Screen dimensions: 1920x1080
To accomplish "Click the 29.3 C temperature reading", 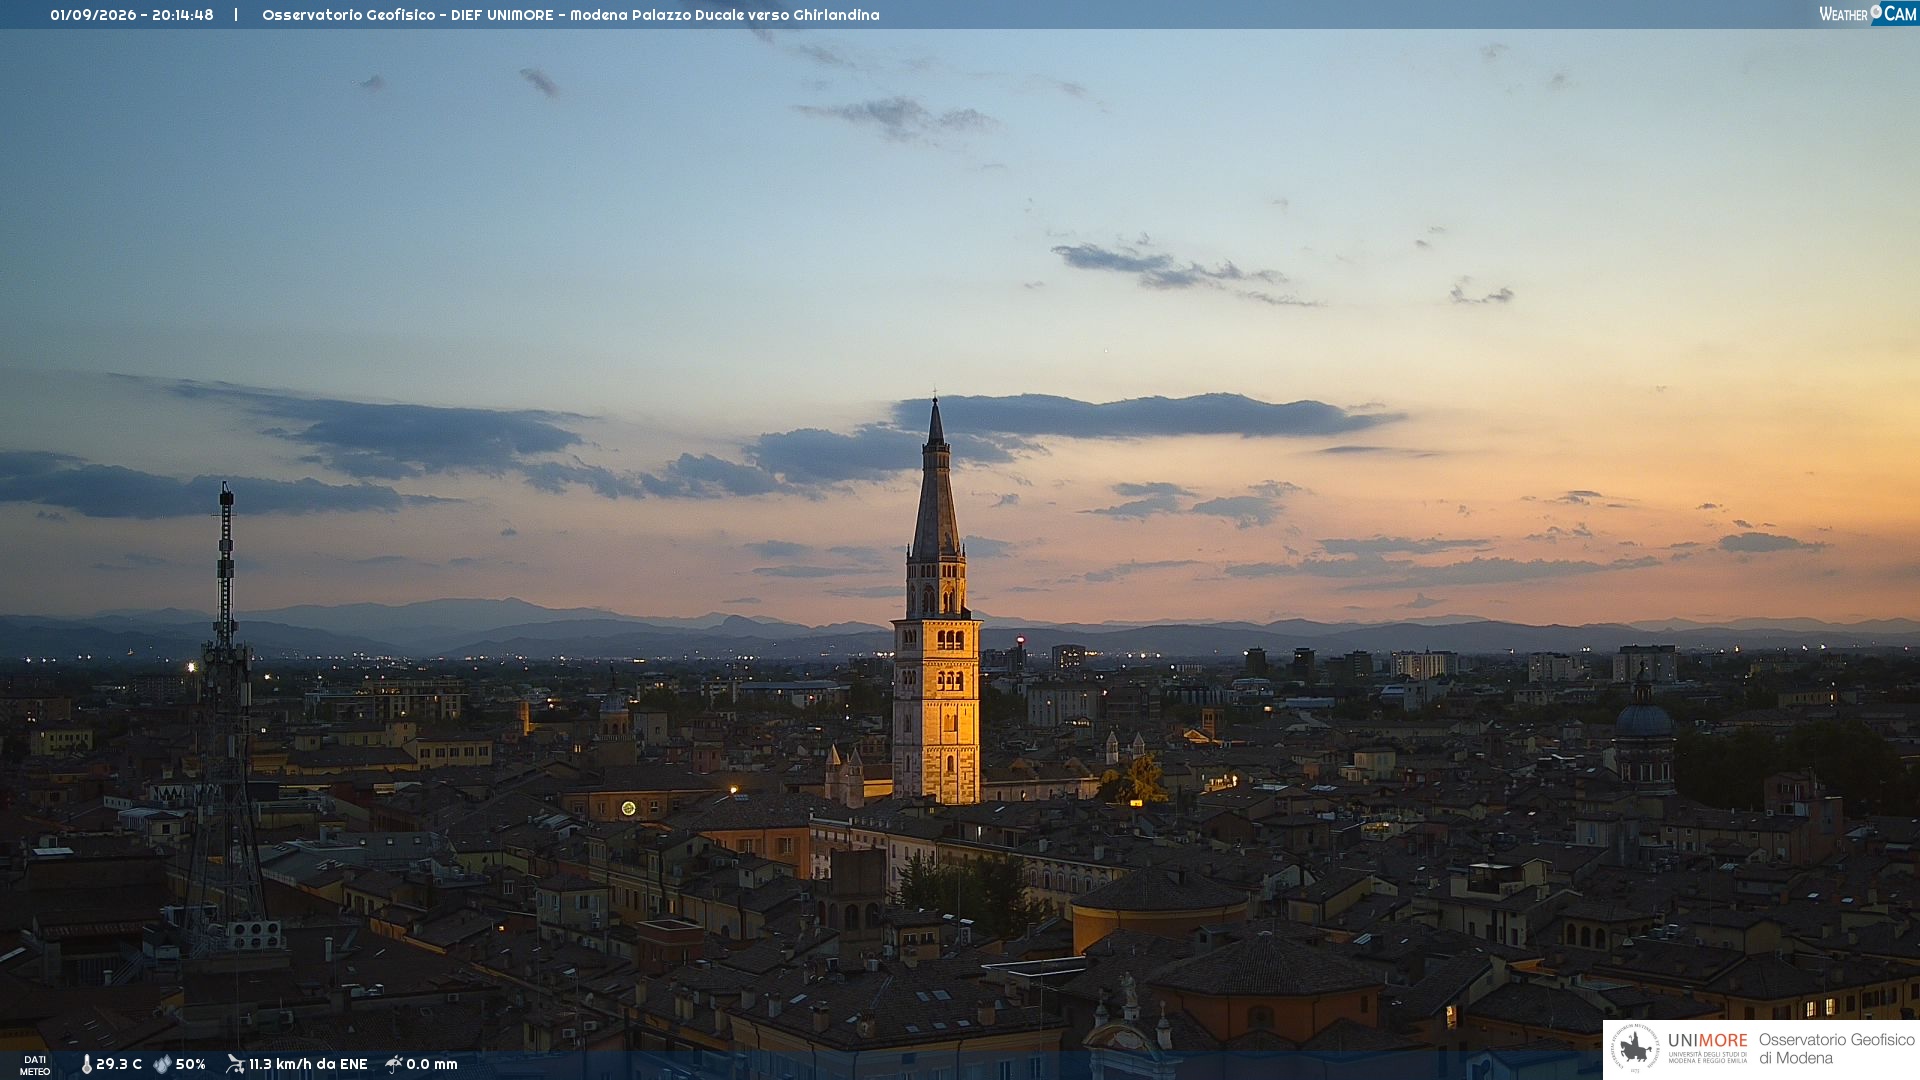I will pos(119,1064).
